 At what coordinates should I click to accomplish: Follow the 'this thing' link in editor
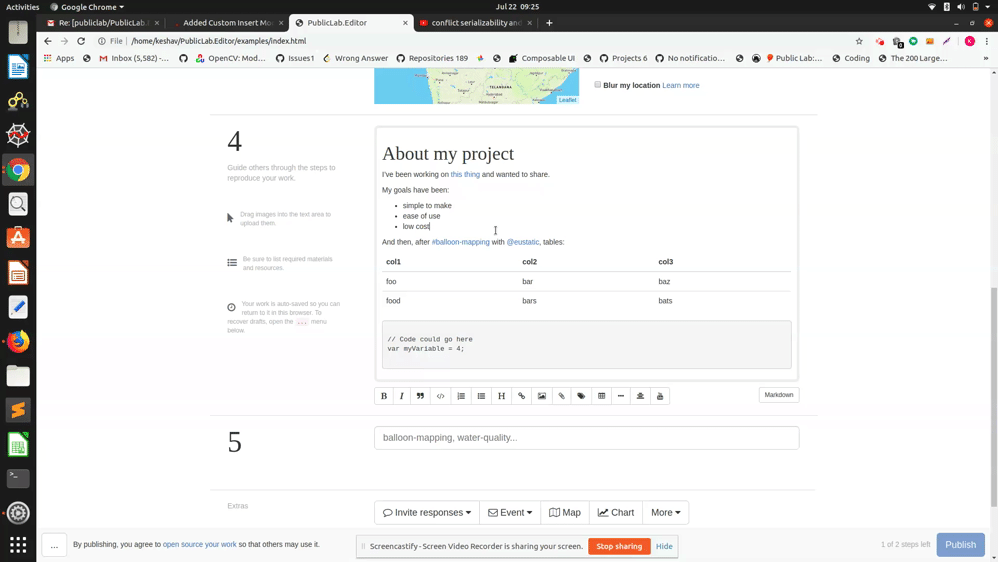coord(465,174)
